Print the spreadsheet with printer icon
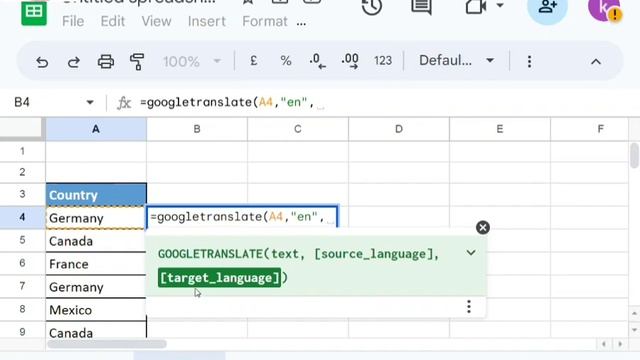 (106, 62)
